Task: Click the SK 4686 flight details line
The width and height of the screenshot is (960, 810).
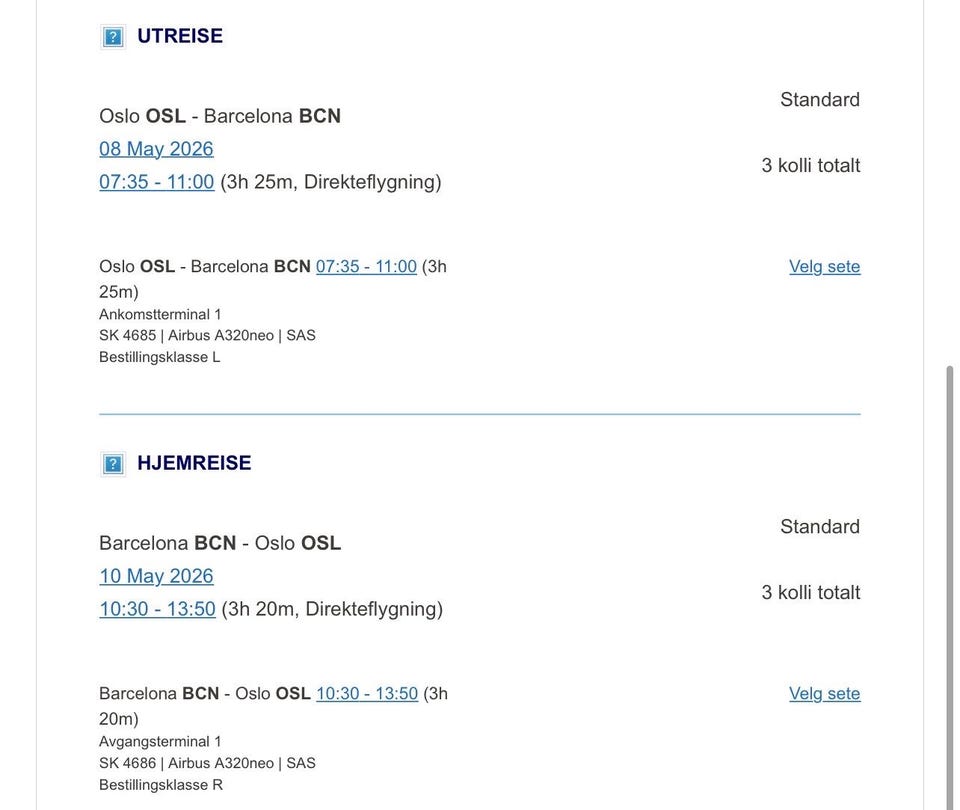Action: 207,763
